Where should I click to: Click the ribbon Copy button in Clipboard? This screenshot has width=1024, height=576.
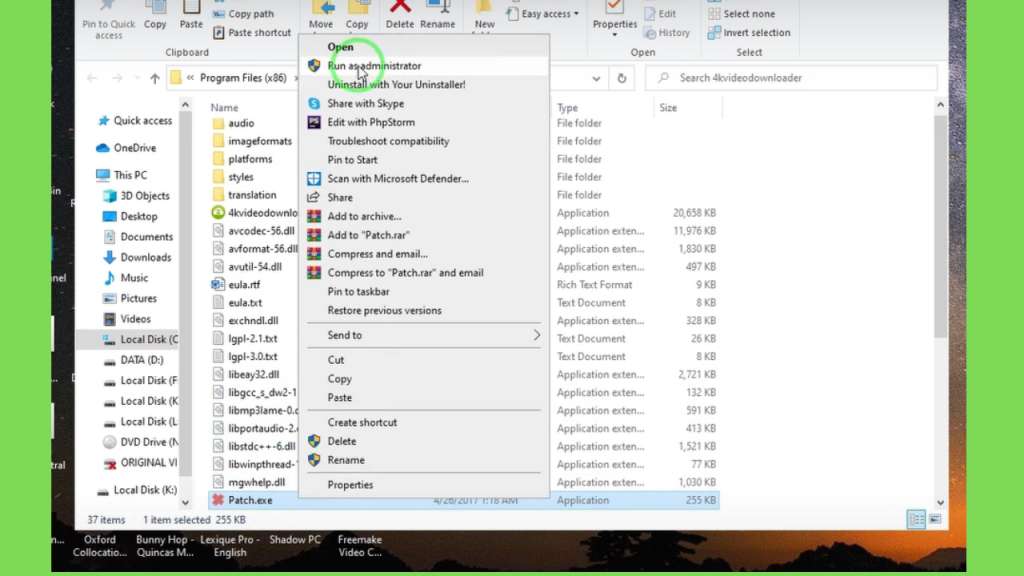click(x=155, y=16)
